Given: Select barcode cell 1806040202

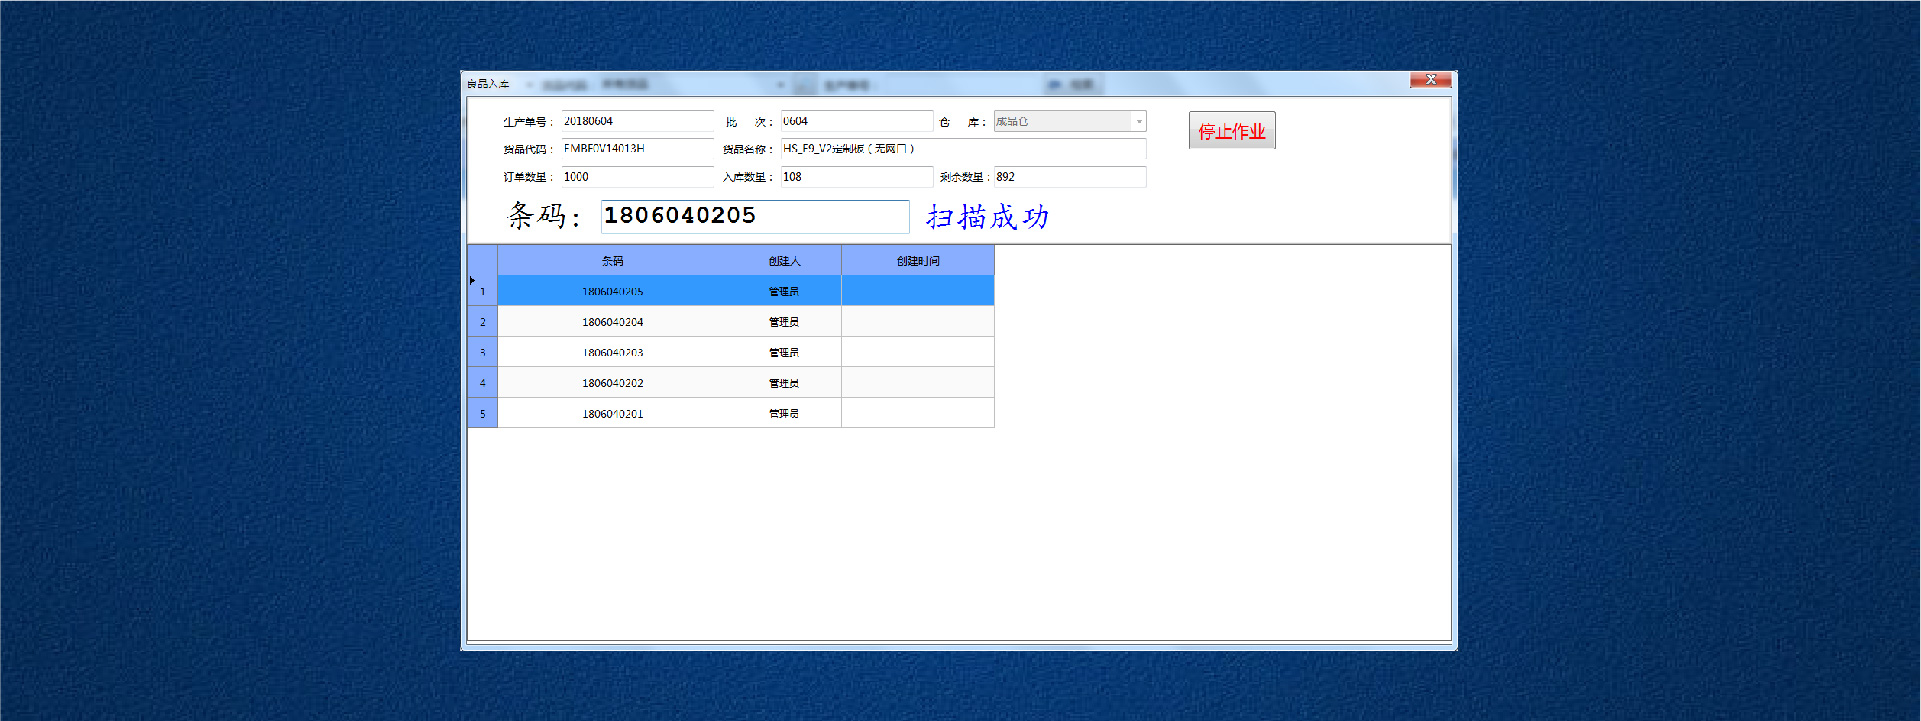Looking at the screenshot, I should pos(612,383).
